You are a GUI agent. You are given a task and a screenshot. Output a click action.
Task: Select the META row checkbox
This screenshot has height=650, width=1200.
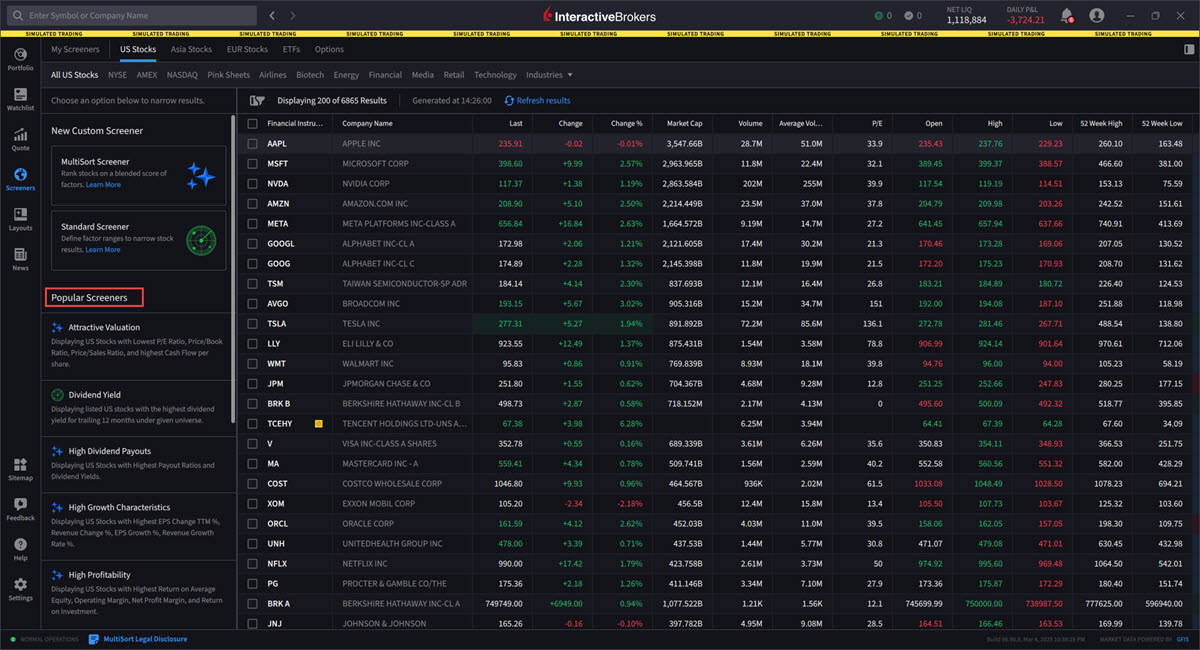point(253,224)
